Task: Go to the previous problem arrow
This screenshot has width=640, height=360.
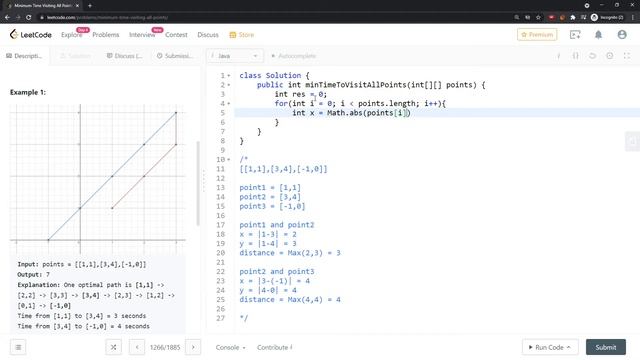Action: (x=137, y=347)
